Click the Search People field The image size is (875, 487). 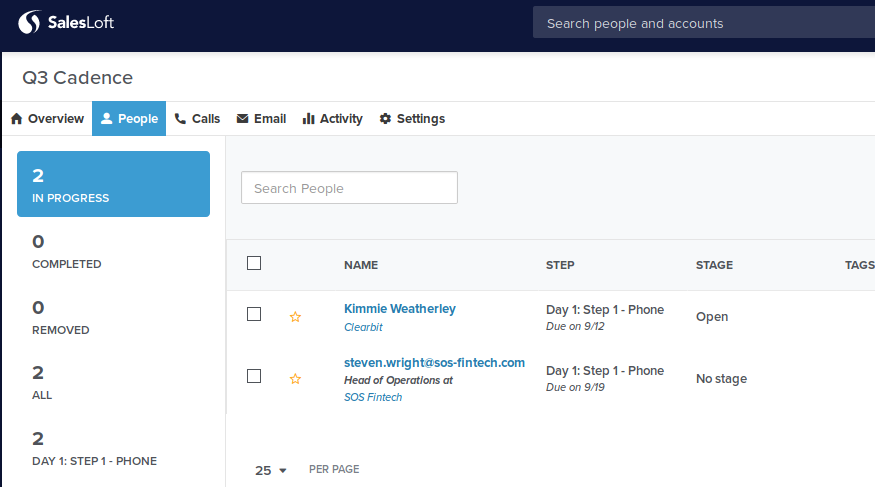pyautogui.click(x=349, y=188)
